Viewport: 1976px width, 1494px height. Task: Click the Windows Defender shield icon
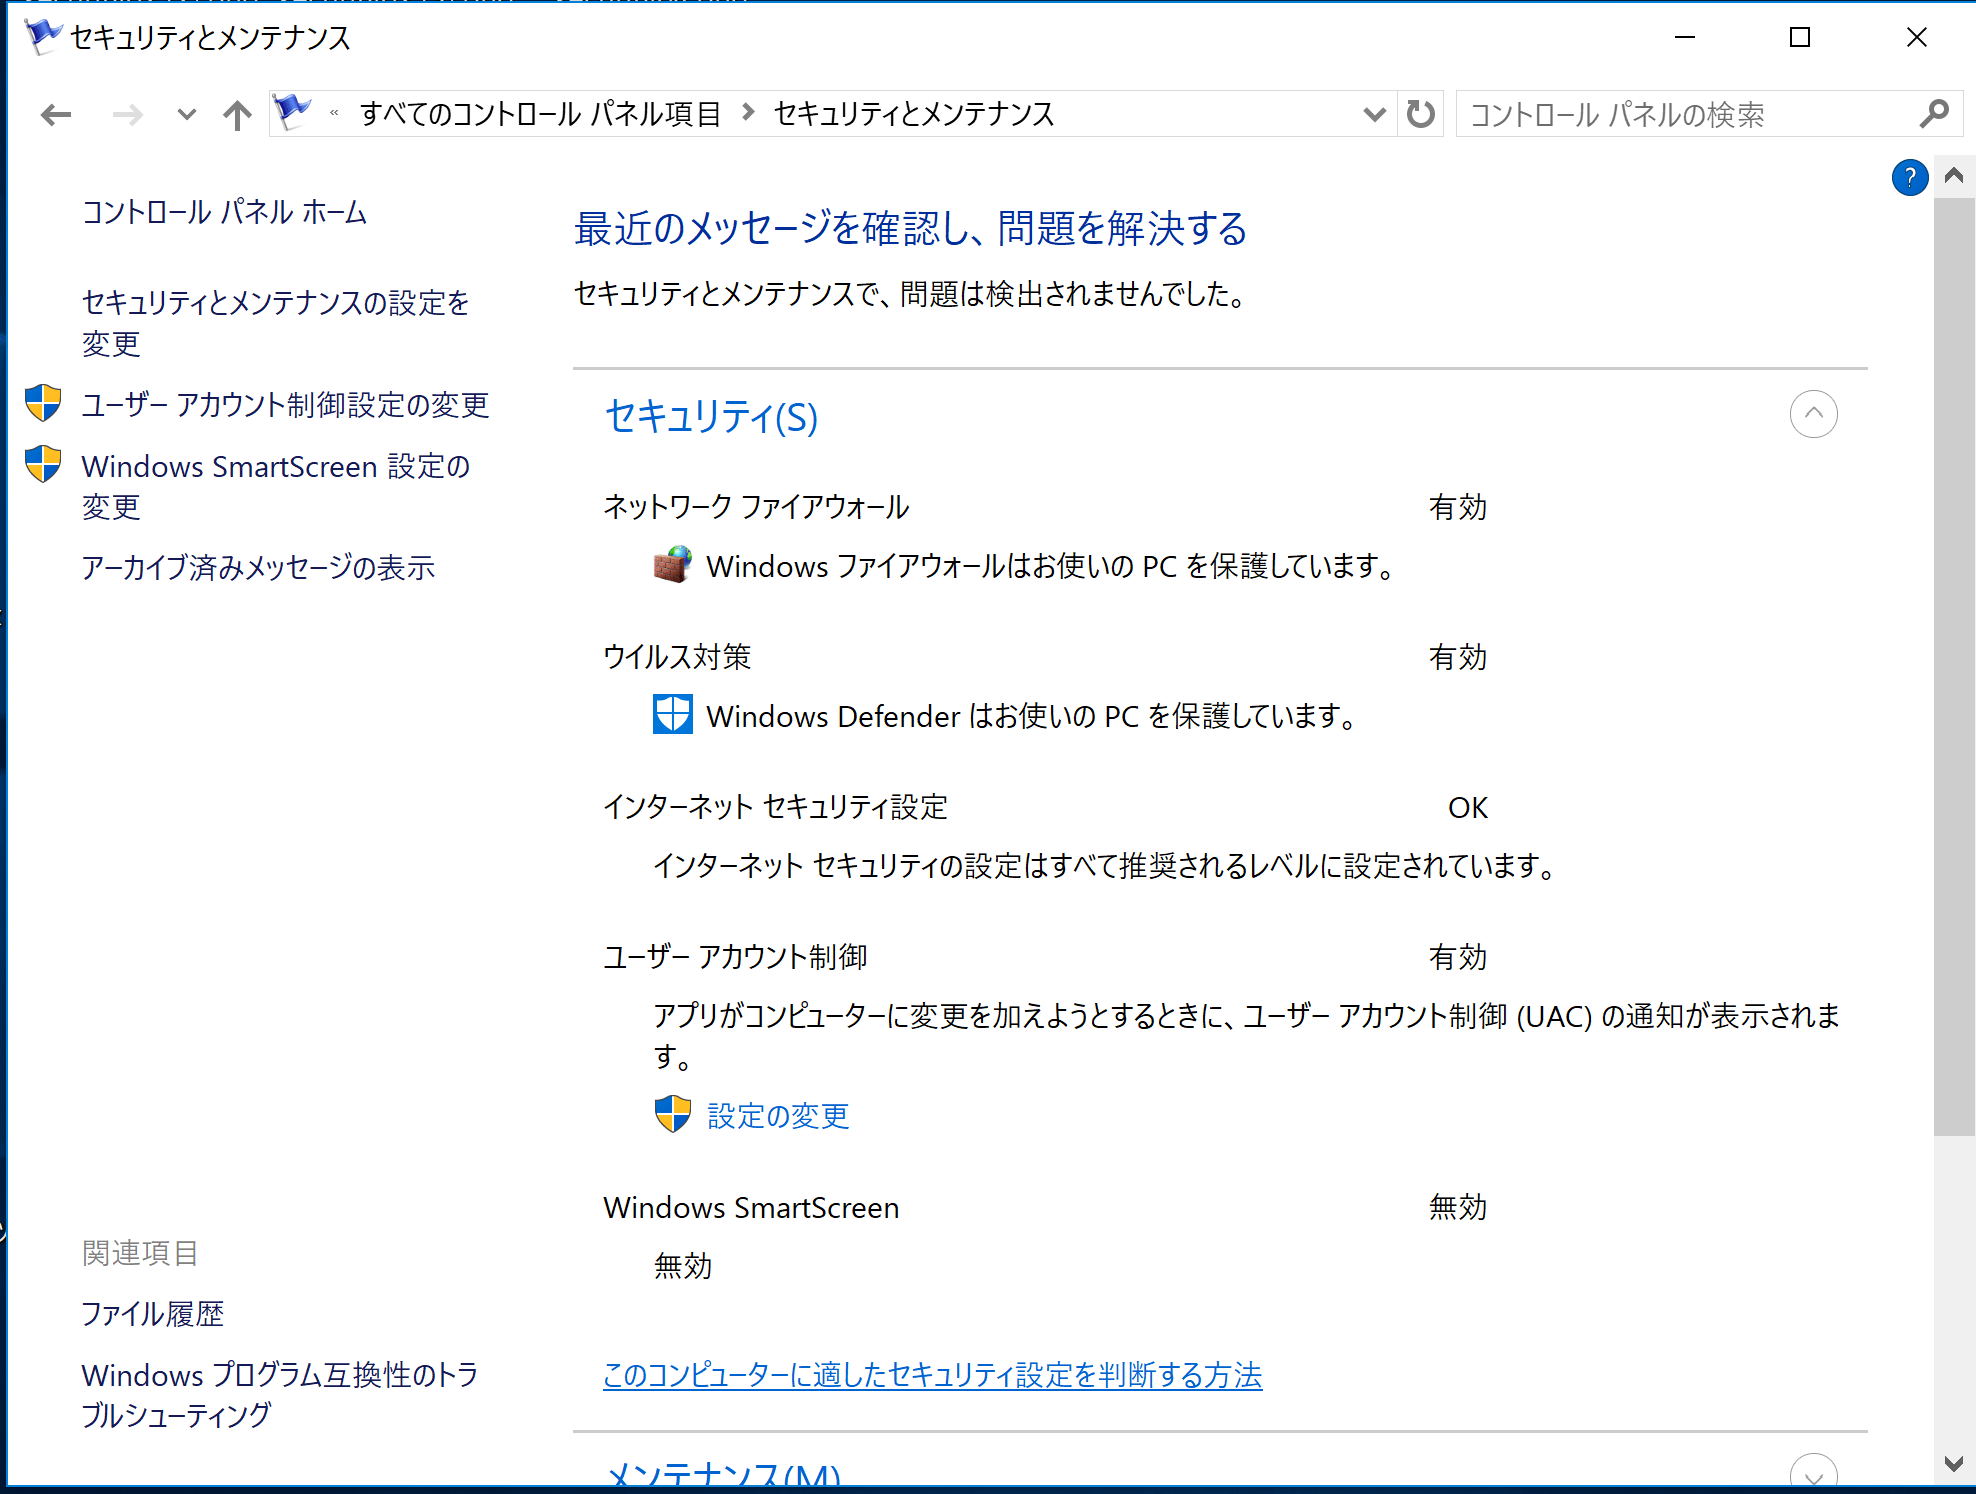click(672, 714)
